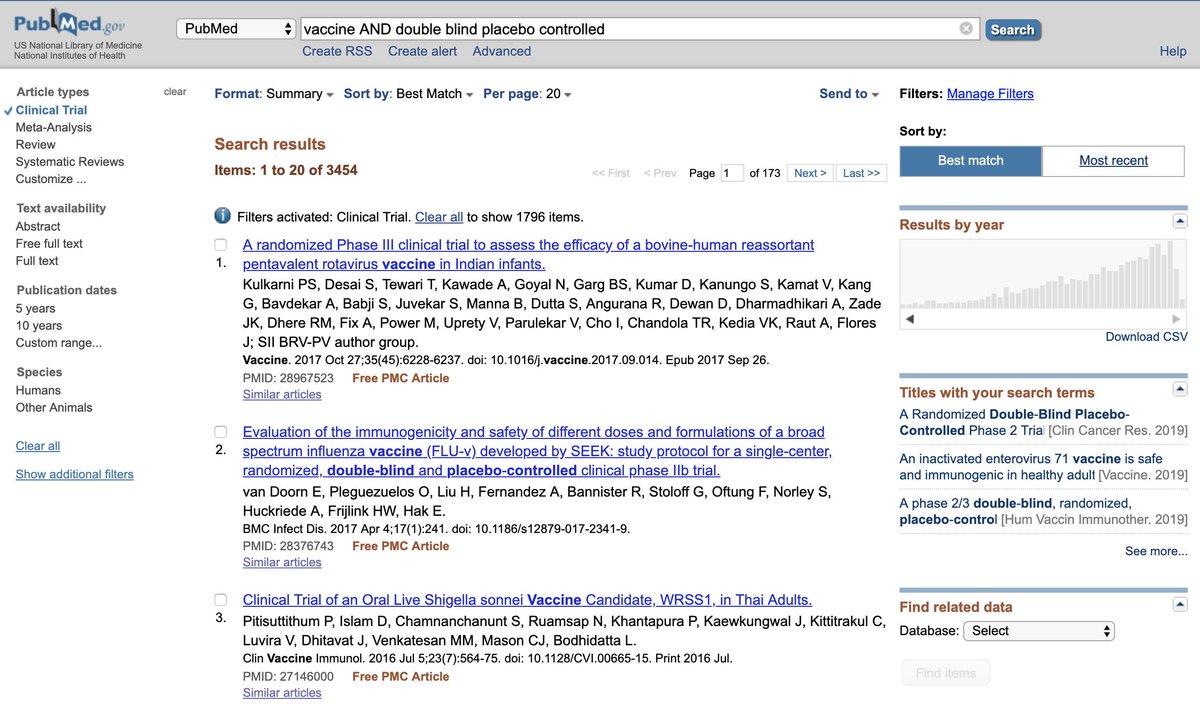Collapse the Results by year panel

pyautogui.click(x=1180, y=221)
